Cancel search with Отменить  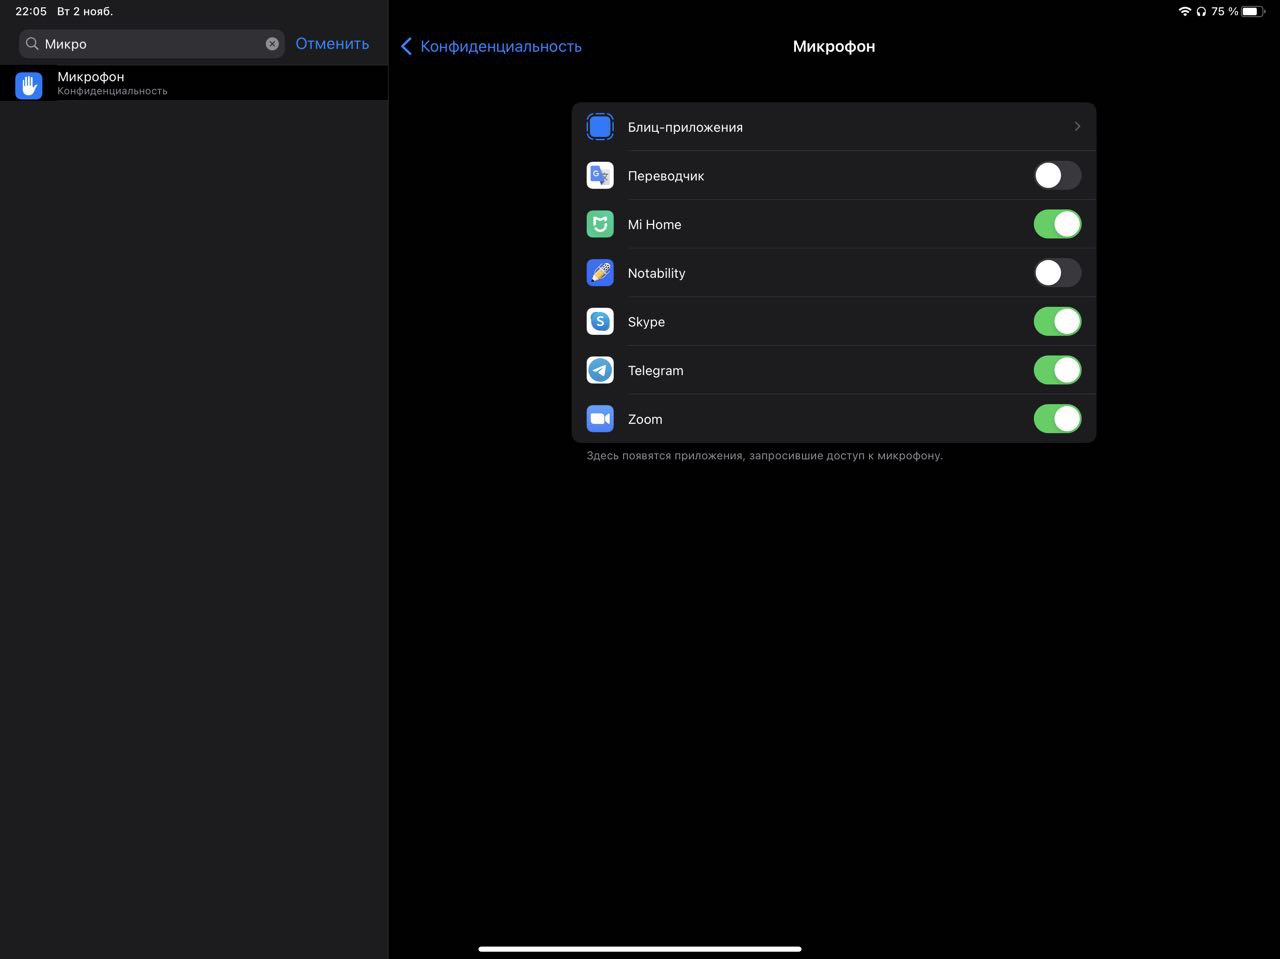pyautogui.click(x=332, y=44)
